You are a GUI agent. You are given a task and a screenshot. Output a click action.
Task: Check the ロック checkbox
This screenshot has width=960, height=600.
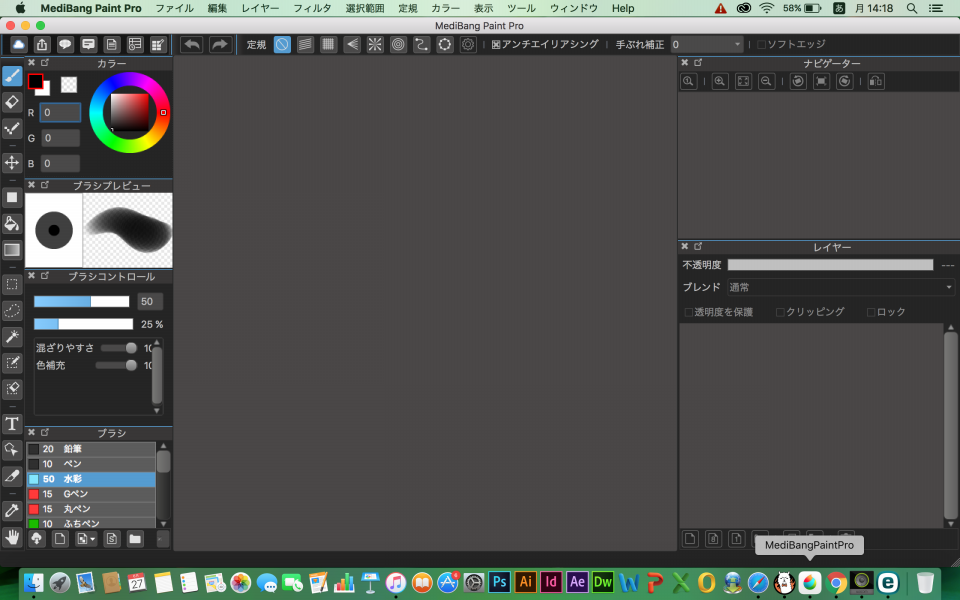[871, 312]
